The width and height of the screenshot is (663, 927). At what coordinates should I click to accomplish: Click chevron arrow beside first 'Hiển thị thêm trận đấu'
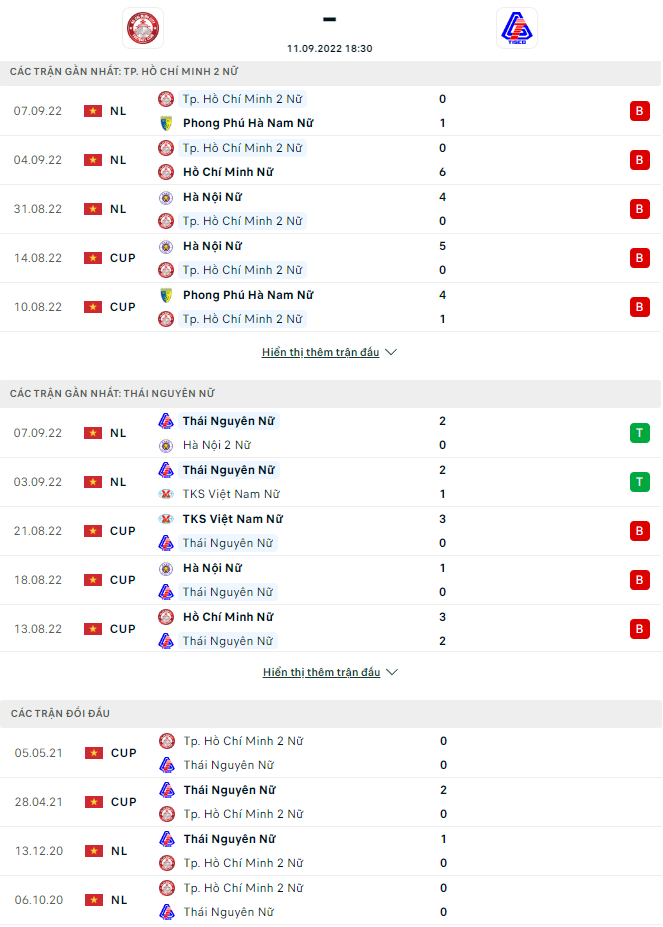[x=391, y=353]
